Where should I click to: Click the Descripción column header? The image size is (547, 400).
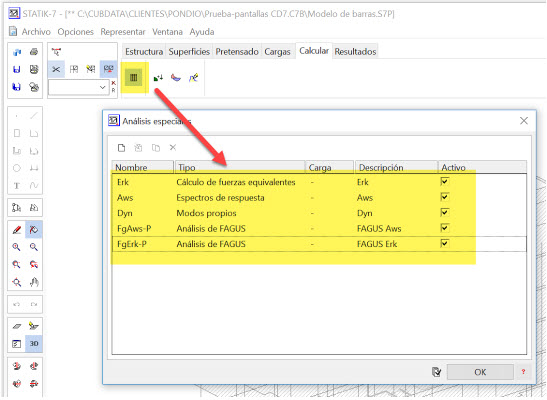click(396, 167)
